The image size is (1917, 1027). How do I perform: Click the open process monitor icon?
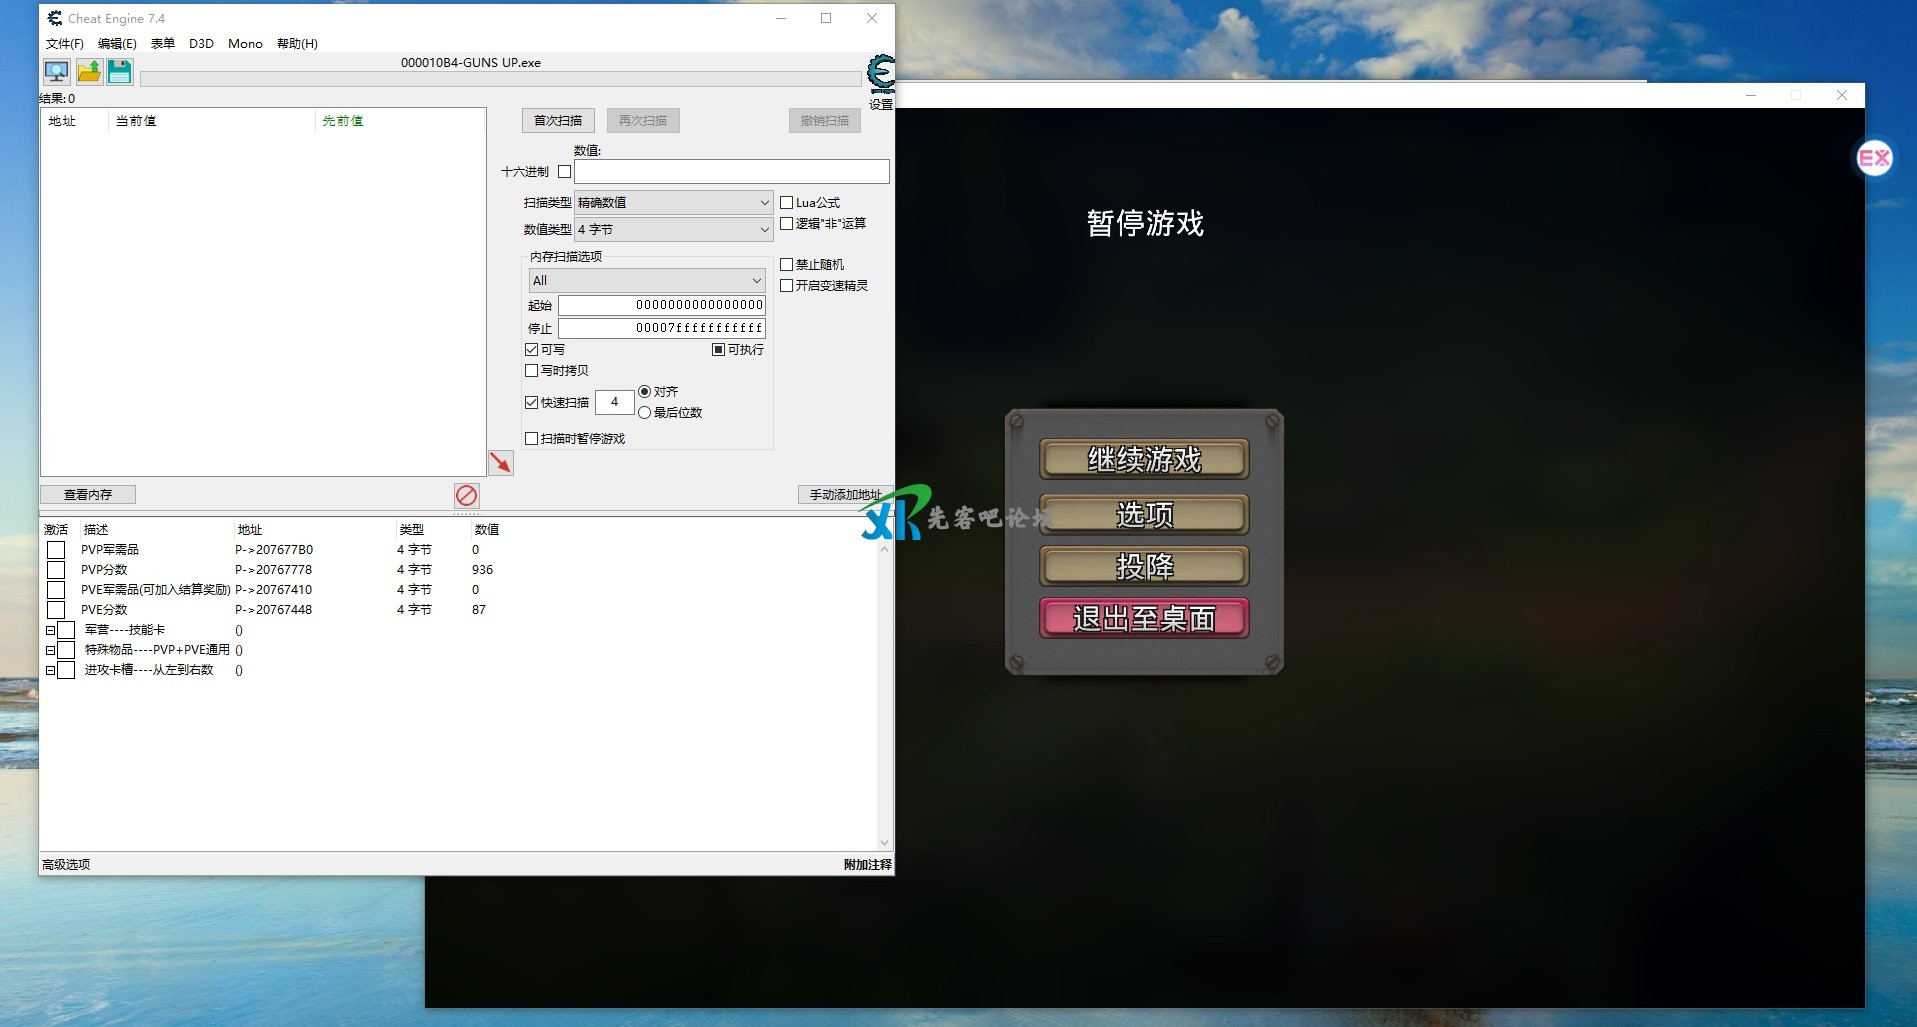pyautogui.click(x=56, y=72)
